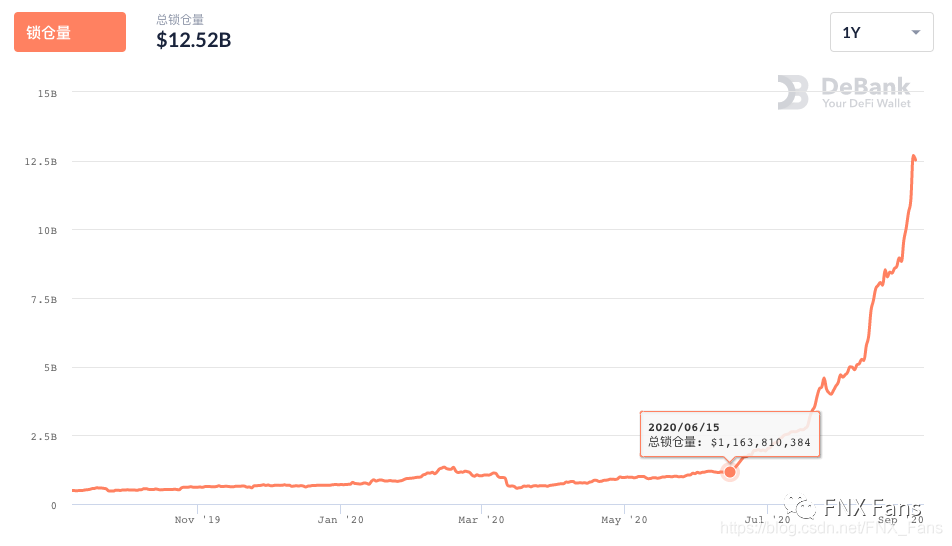This screenshot has height=546, width=952.
Task: Click the dropdown arrow beside 1Y
Action: (x=916, y=32)
